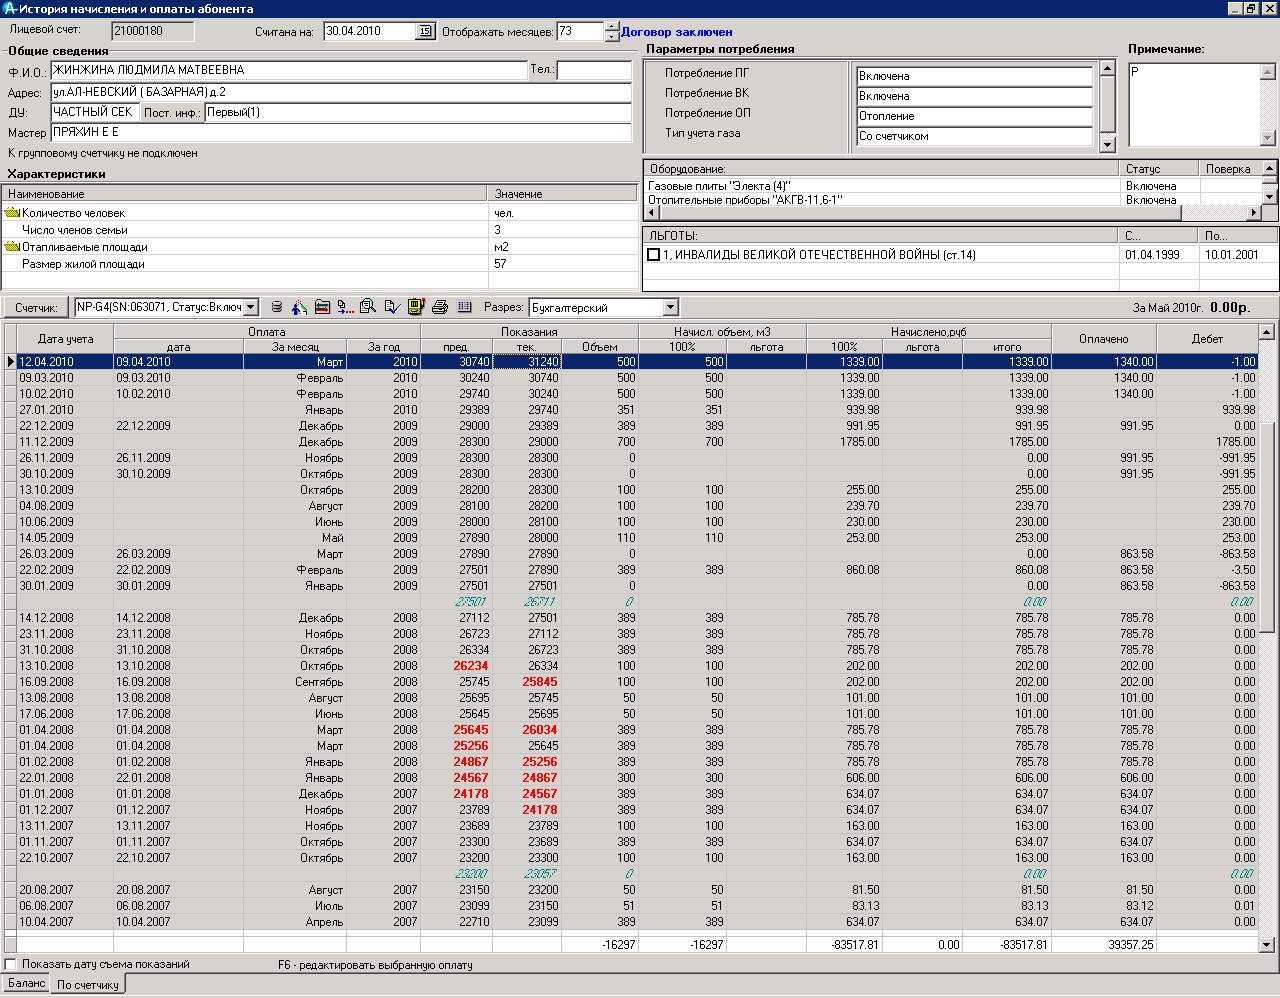
Task: Open calendar picker next to date 30.04.2010
Action: click(425, 32)
